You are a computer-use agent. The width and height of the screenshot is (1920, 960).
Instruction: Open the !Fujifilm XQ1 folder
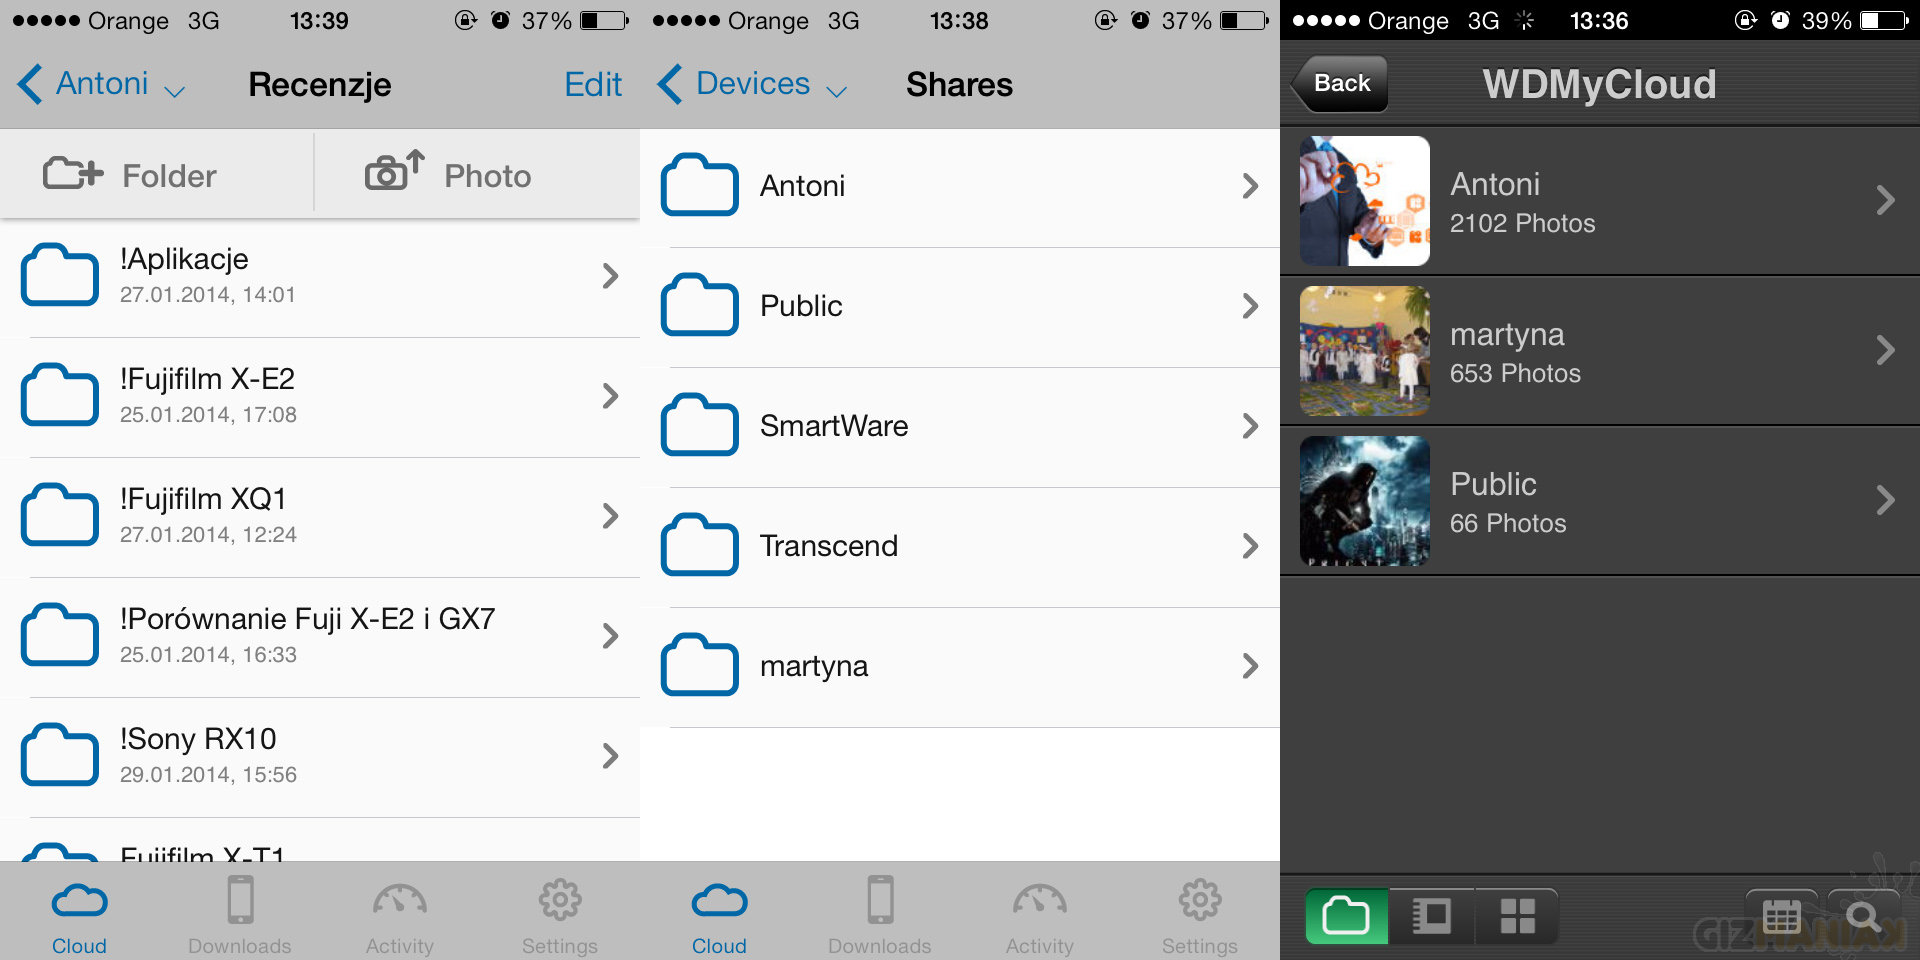pyautogui.click(x=320, y=516)
